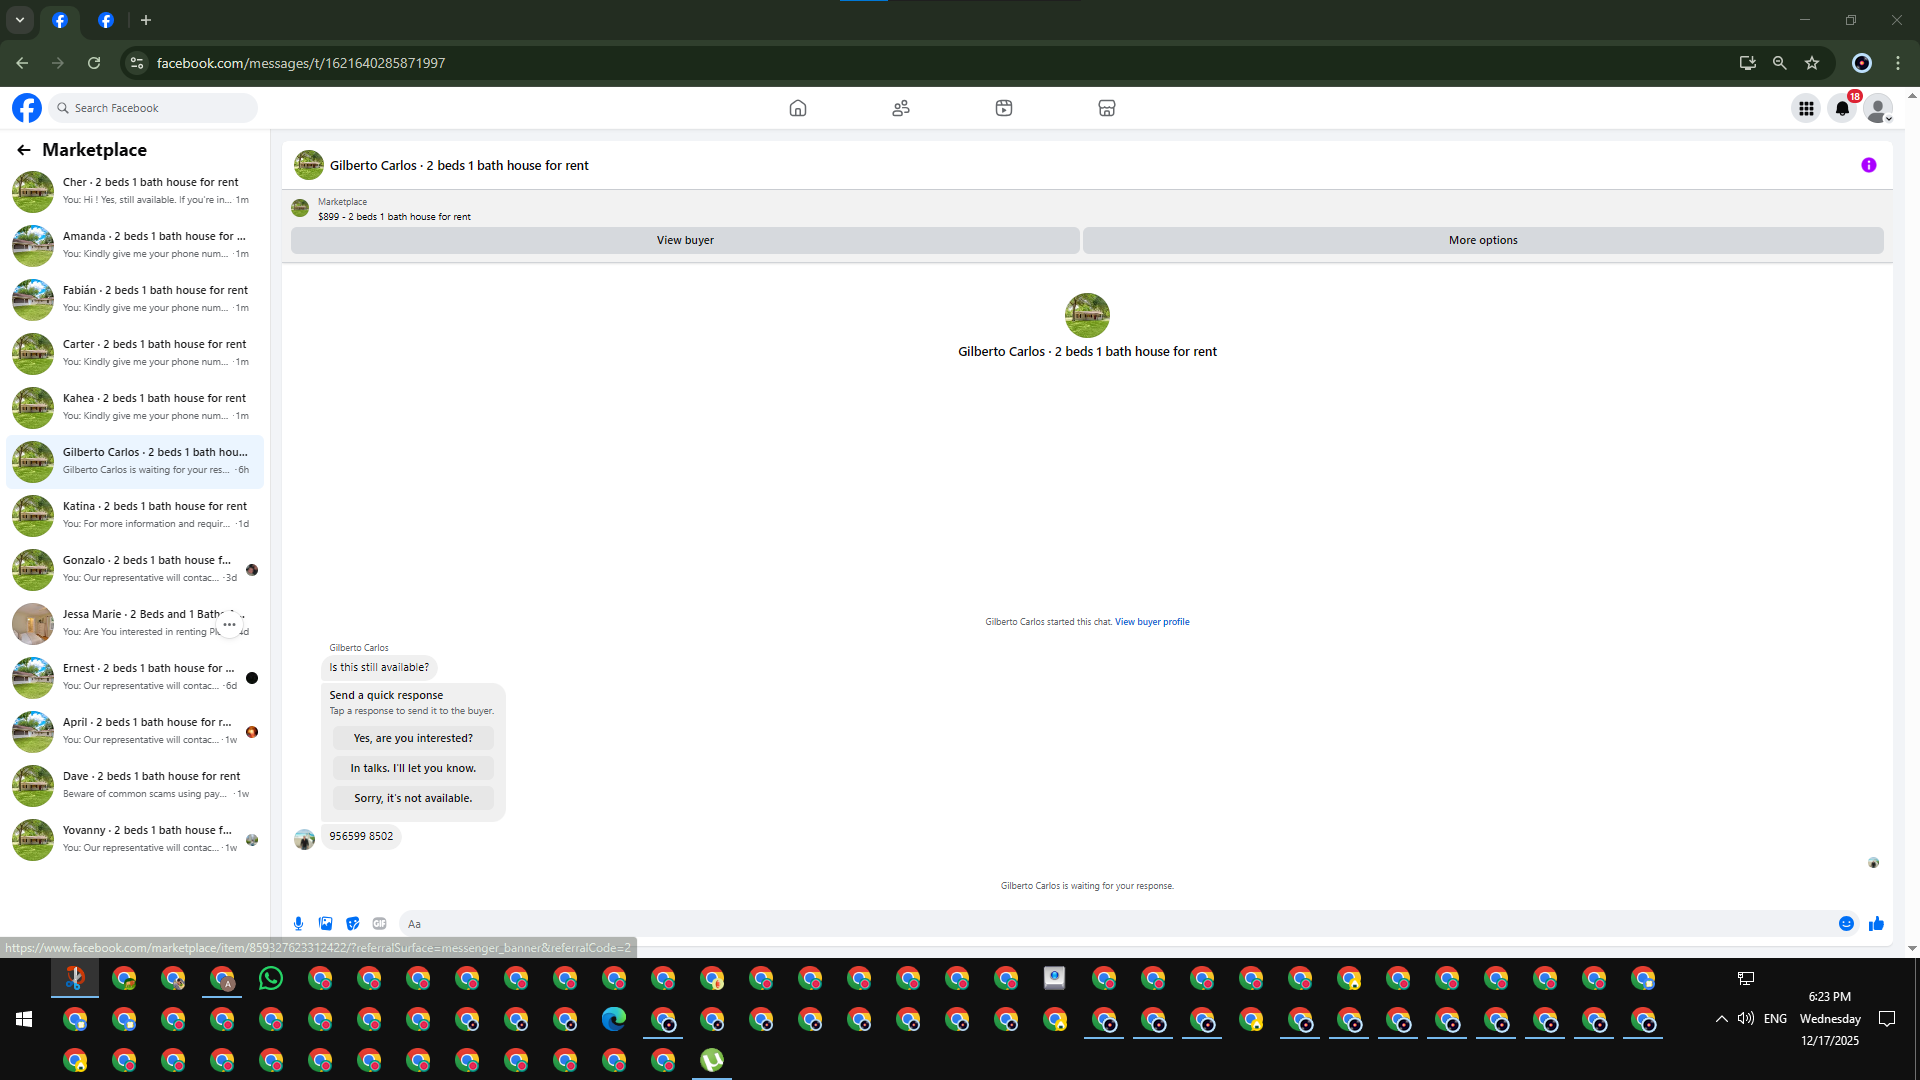This screenshot has width=1920, height=1080.
Task: Send a thumbs-up like
Action: click(1876, 923)
